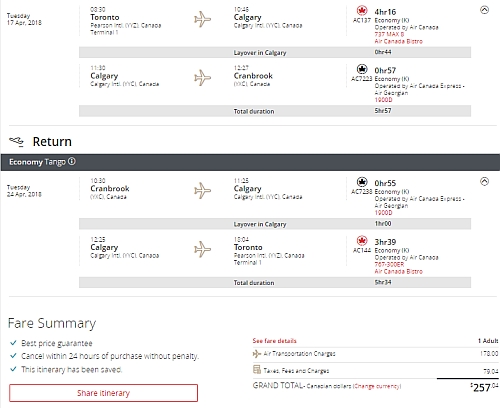Screen dimensions: 500x408
Task: Collapse the departing flight details chevron
Action: (x=484, y=10)
